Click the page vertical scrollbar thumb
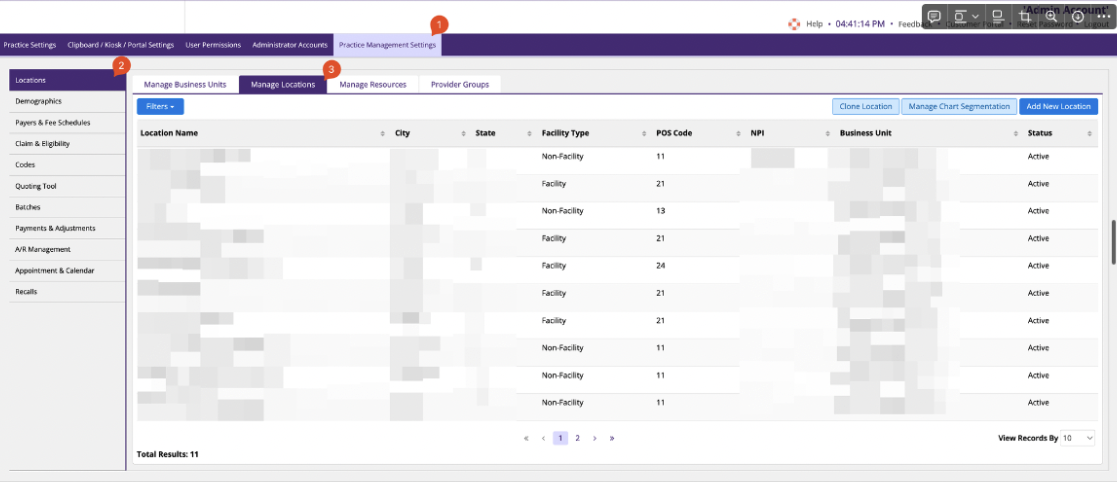This screenshot has width=1117, height=482. (x=1113, y=242)
